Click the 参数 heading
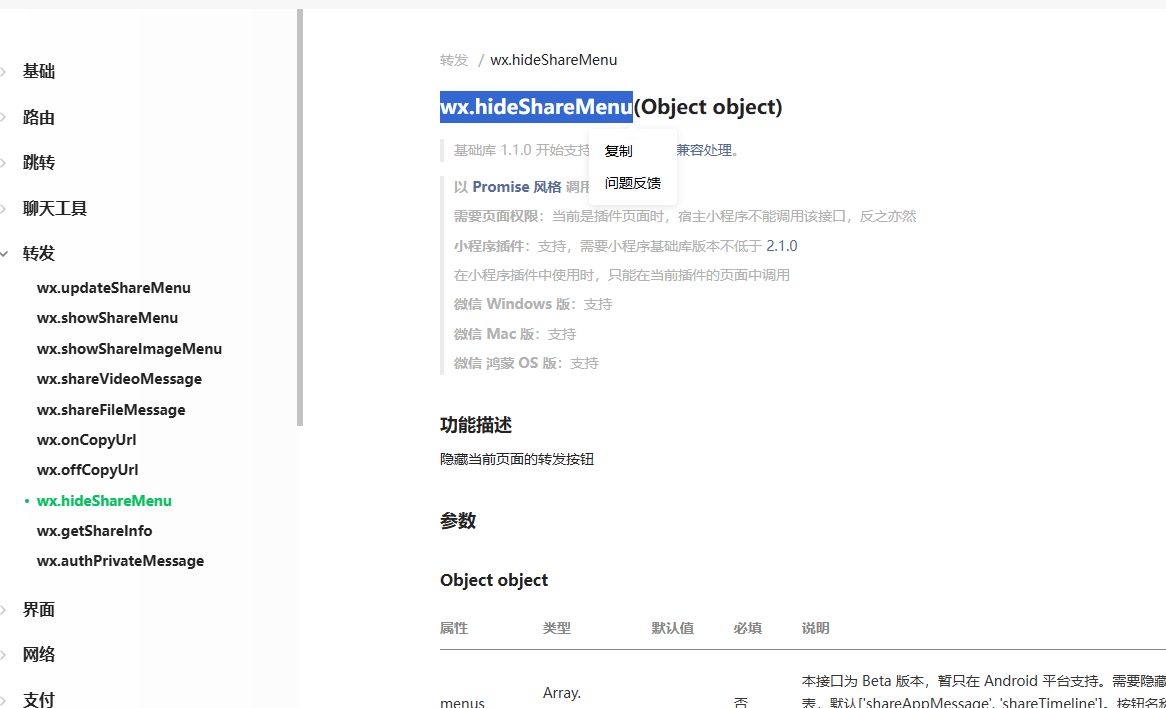1166x708 pixels. tap(458, 521)
